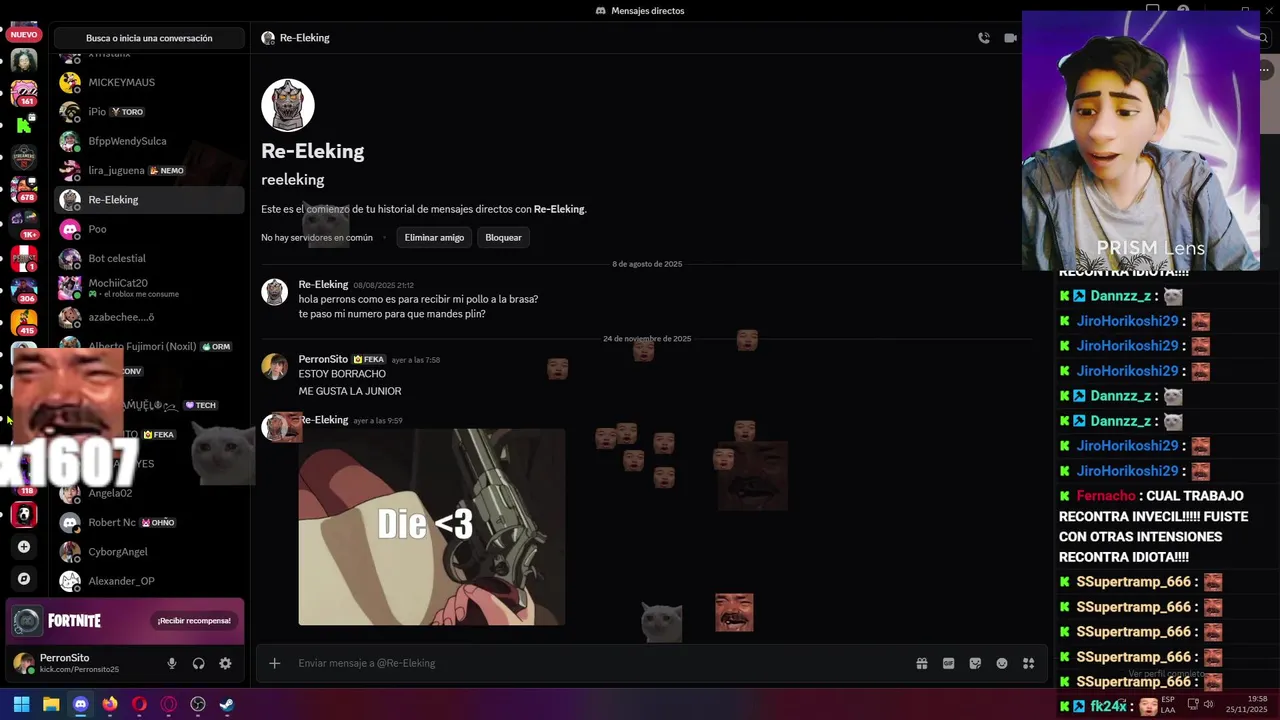Viewport: 1280px width, 720px height.
Task: Open Angela02 direct message
Action: click(149, 493)
